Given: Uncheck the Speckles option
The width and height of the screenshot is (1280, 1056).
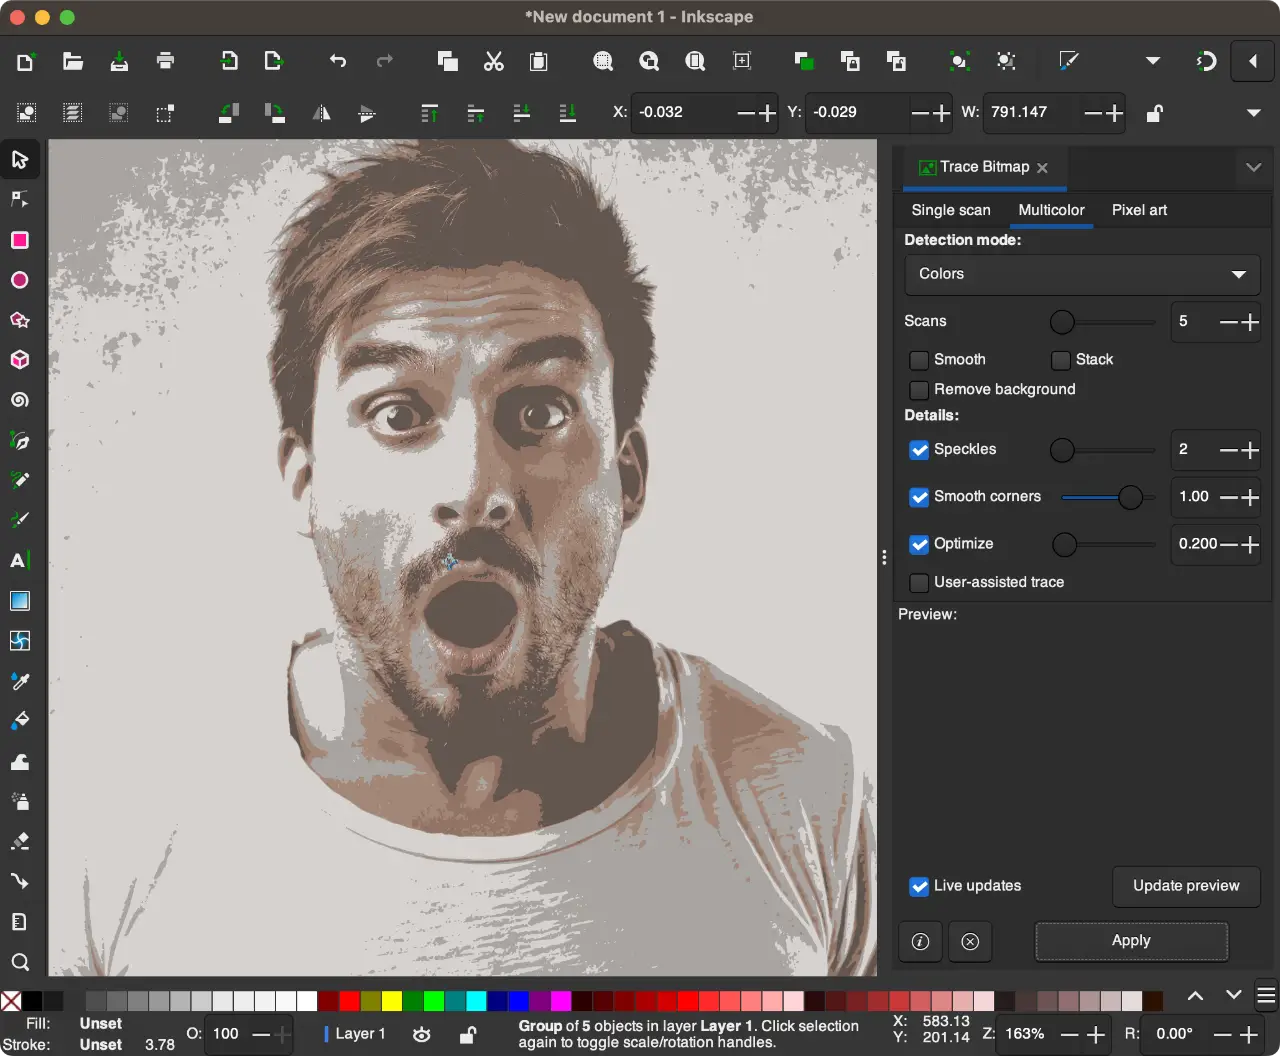Looking at the screenshot, I should click(919, 450).
